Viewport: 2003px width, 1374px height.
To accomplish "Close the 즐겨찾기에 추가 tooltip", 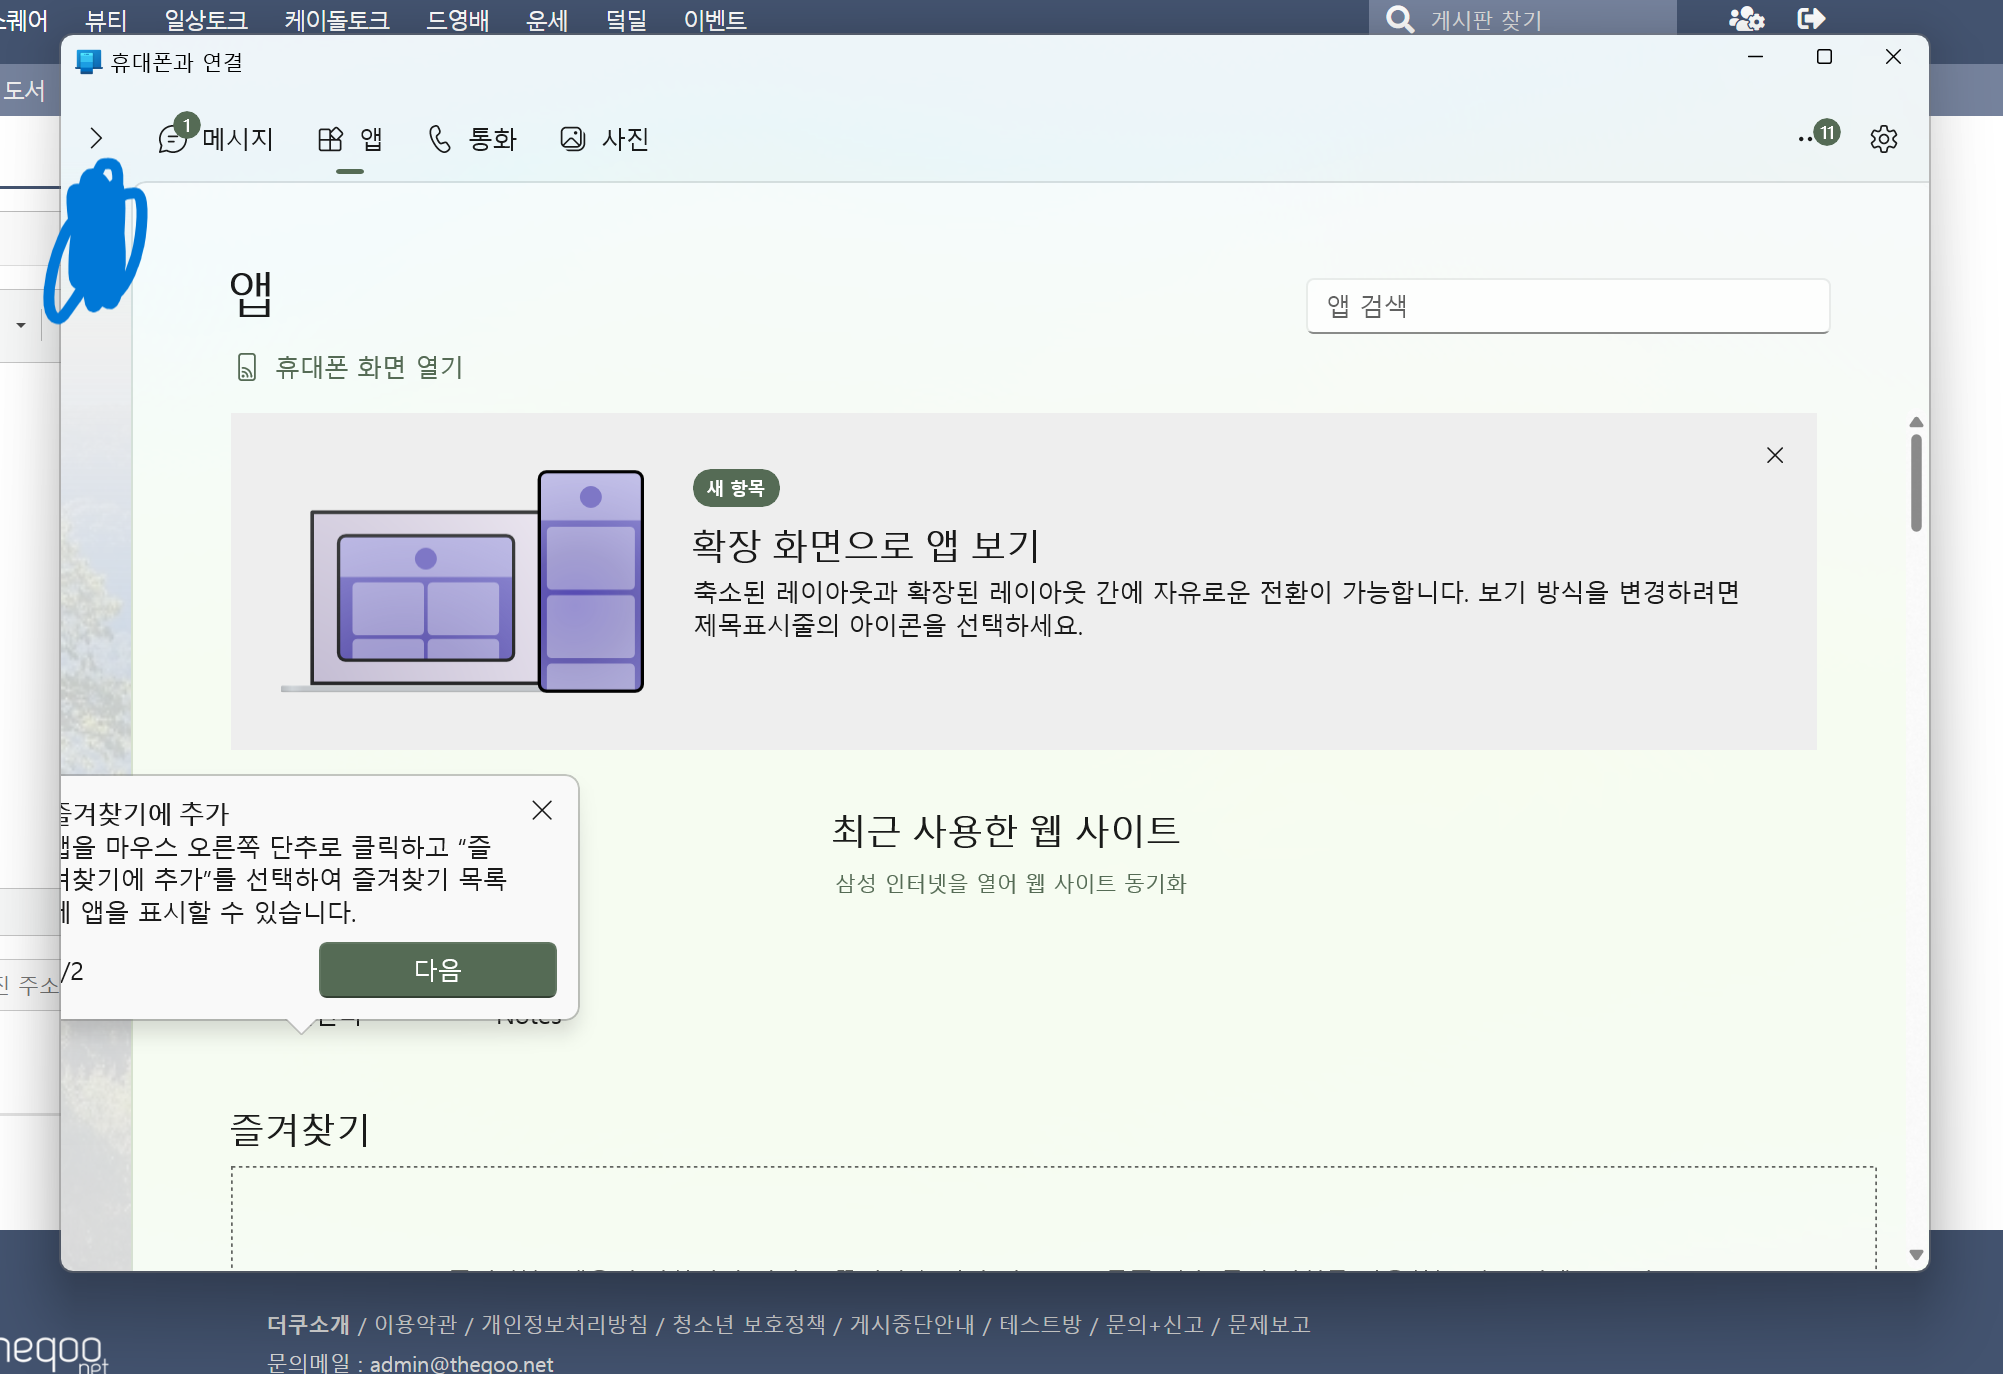I will tap(542, 810).
